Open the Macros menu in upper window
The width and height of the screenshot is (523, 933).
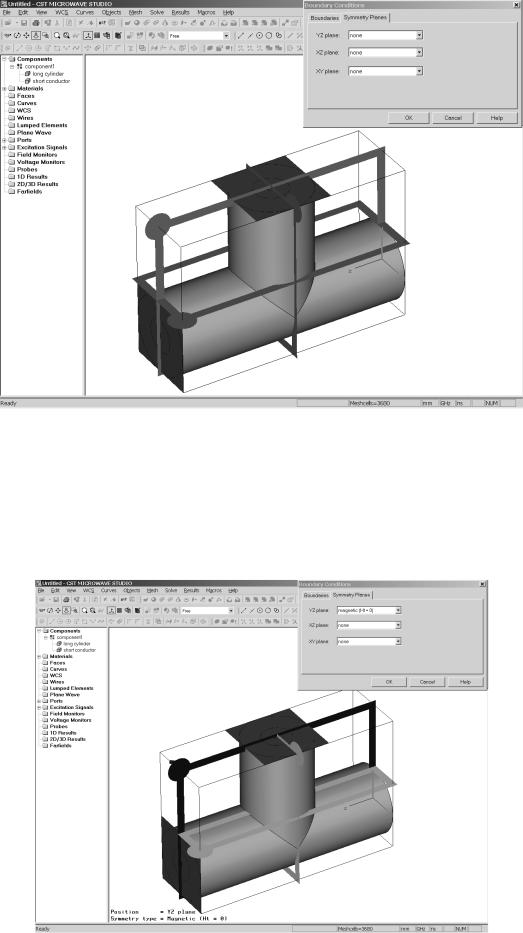click(x=206, y=12)
